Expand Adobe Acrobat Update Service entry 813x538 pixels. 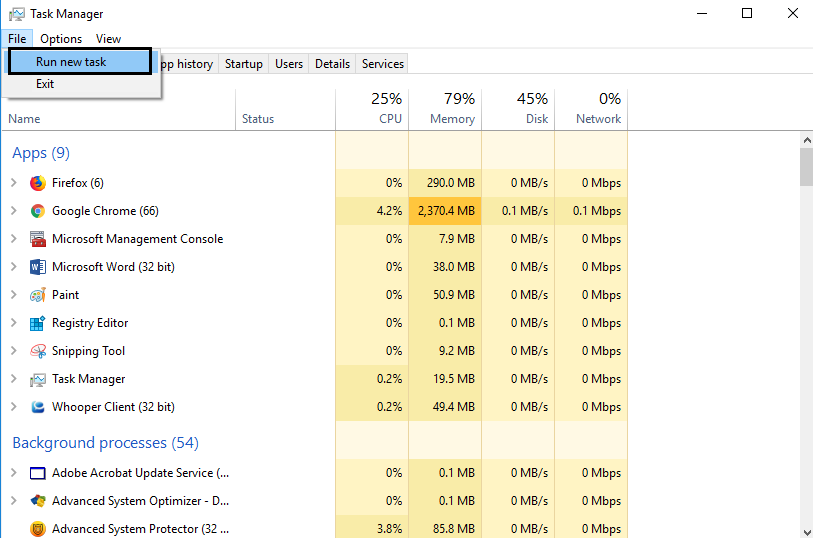pyautogui.click(x=14, y=473)
